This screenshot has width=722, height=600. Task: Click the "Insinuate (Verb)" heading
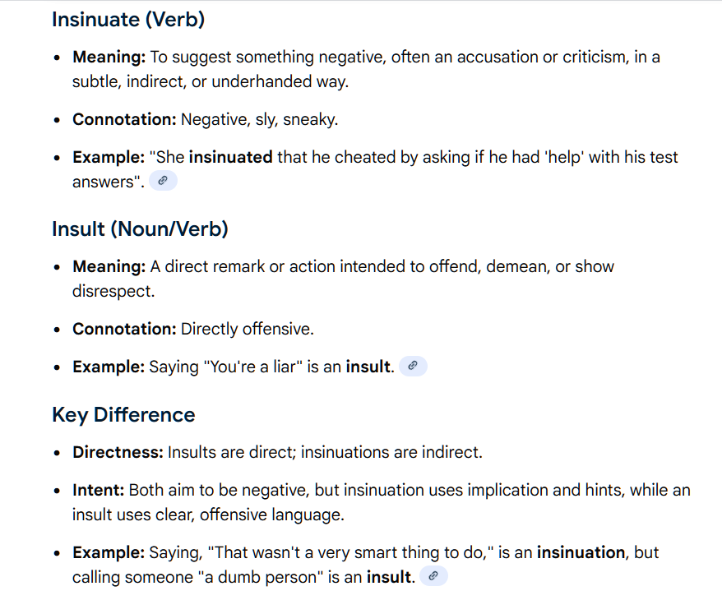tap(128, 19)
